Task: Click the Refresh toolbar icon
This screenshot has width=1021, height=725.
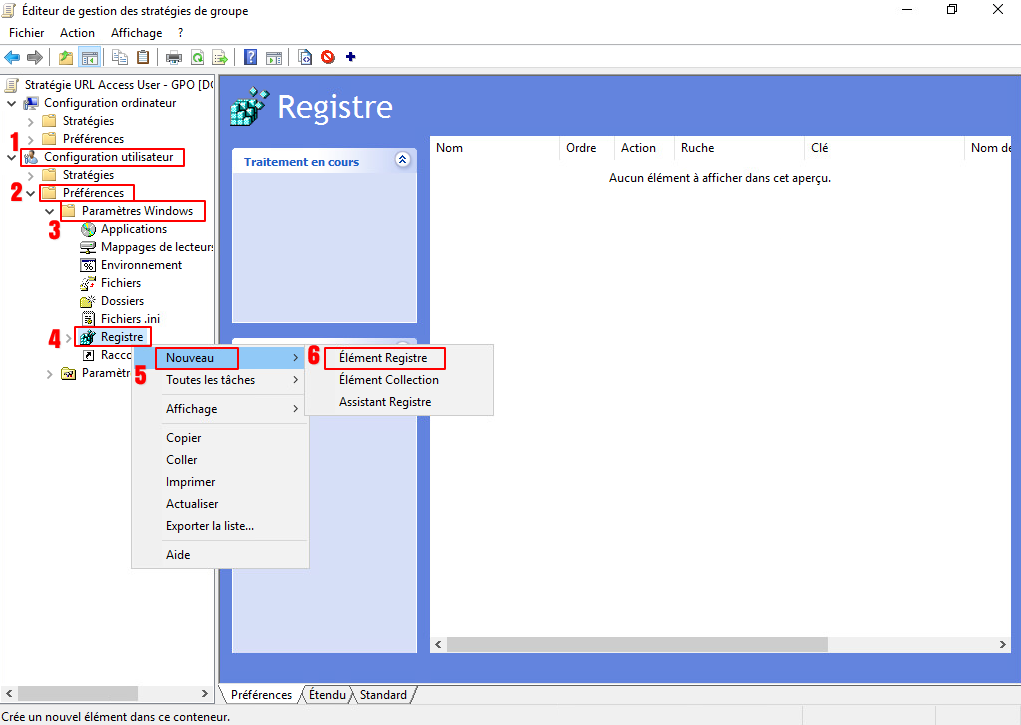Action: click(x=198, y=57)
